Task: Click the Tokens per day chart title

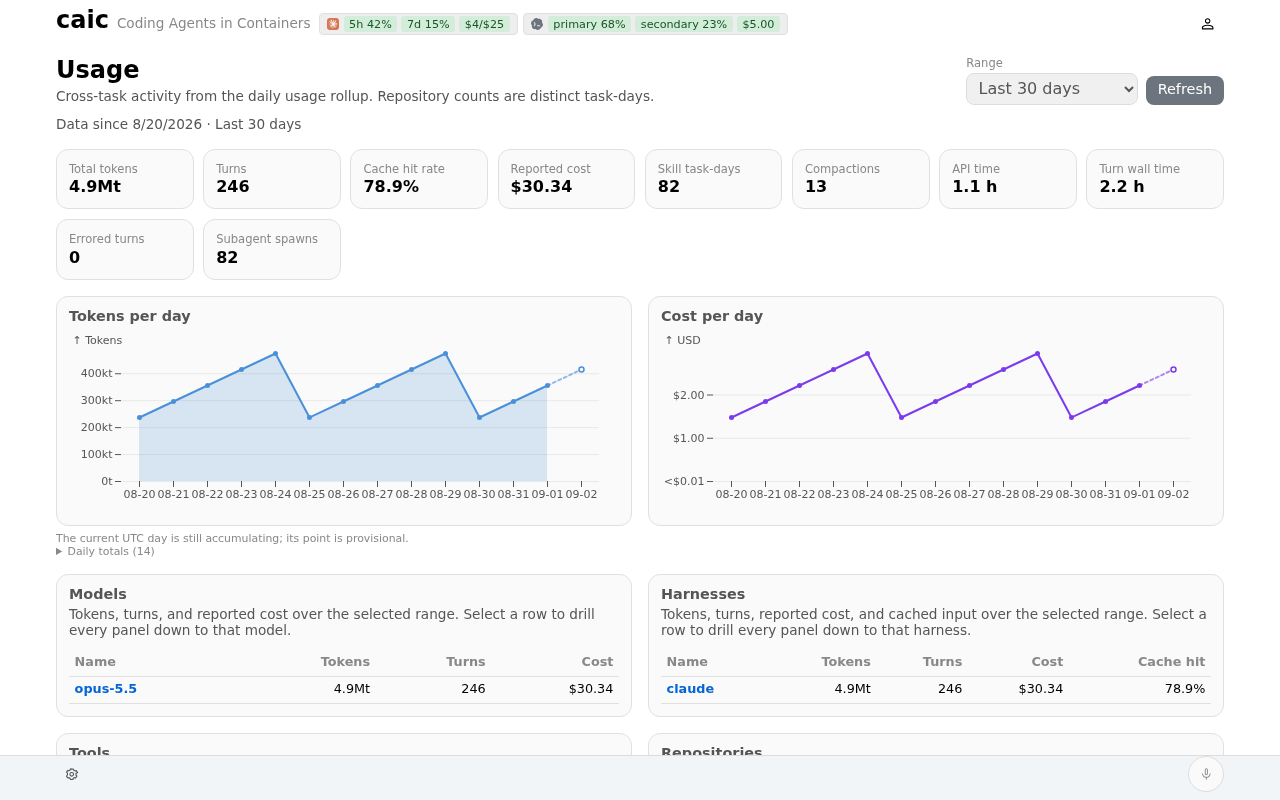Action: pyautogui.click(x=130, y=316)
